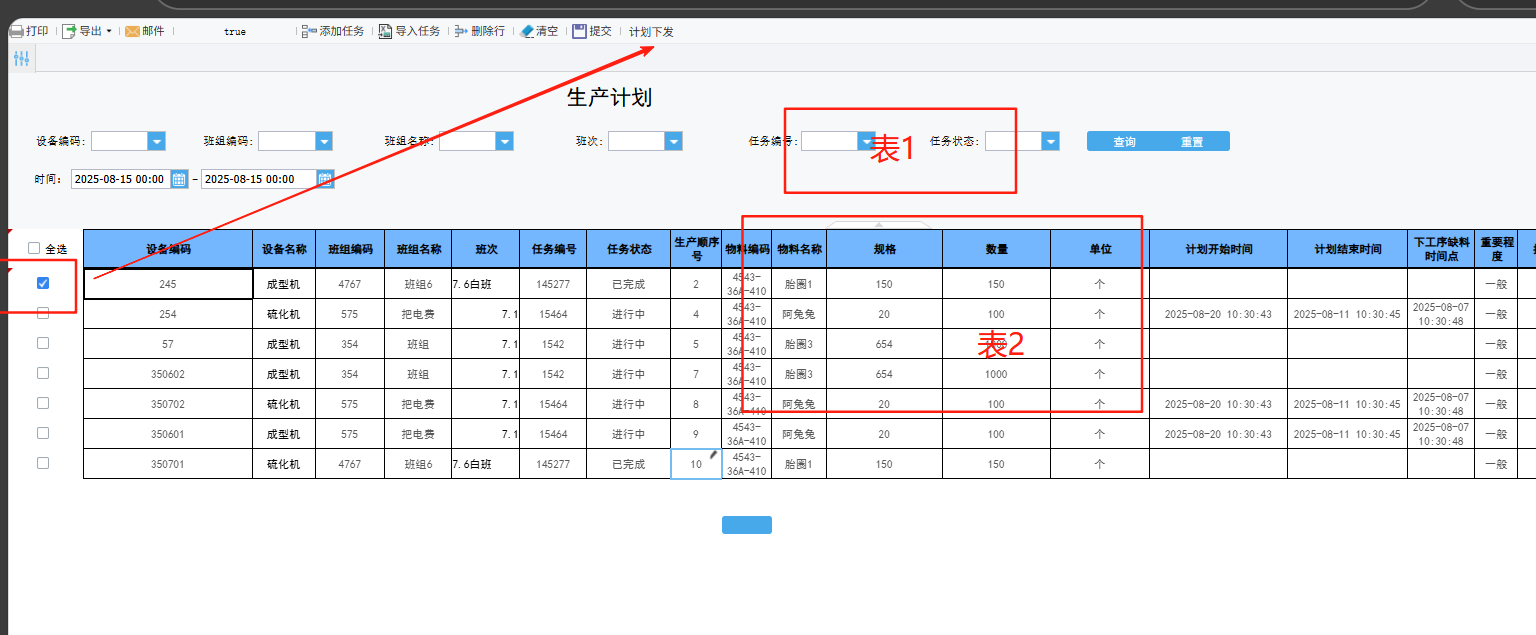This screenshot has height=635, width=1536.
Task: Click the end time input field
Action: (259, 179)
